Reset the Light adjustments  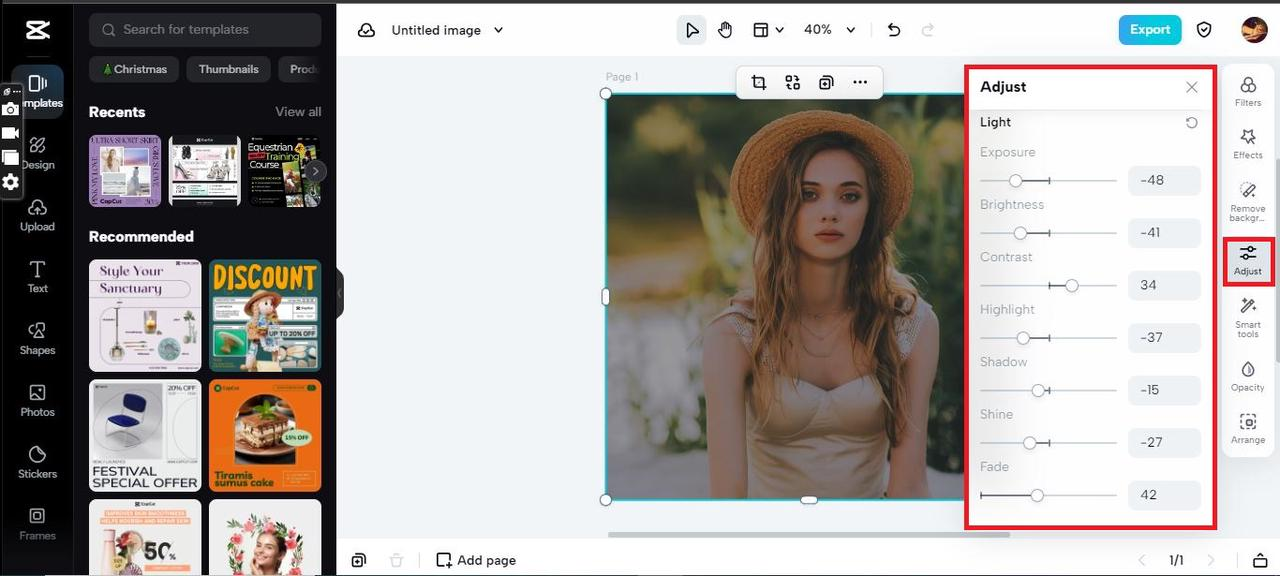(1191, 123)
